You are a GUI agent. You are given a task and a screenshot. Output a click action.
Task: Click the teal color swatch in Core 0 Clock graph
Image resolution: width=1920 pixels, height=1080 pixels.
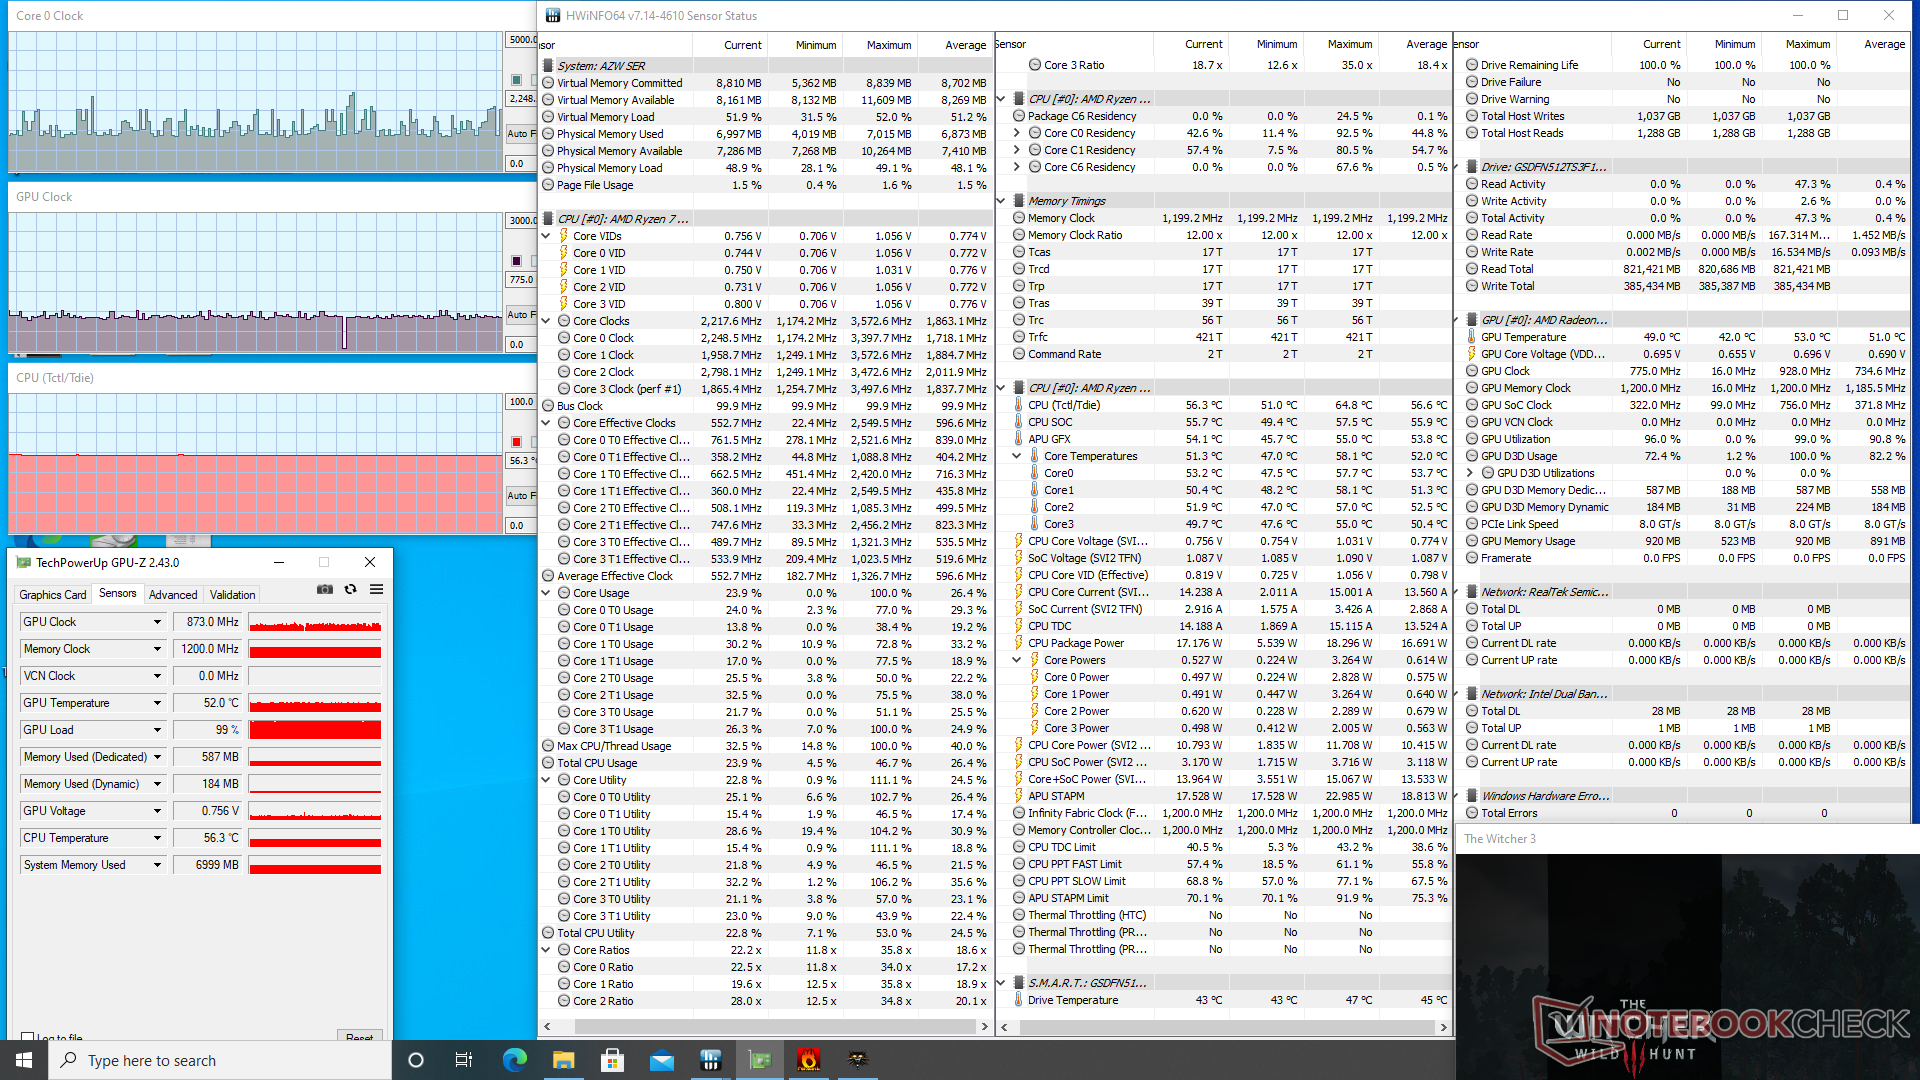[x=516, y=80]
